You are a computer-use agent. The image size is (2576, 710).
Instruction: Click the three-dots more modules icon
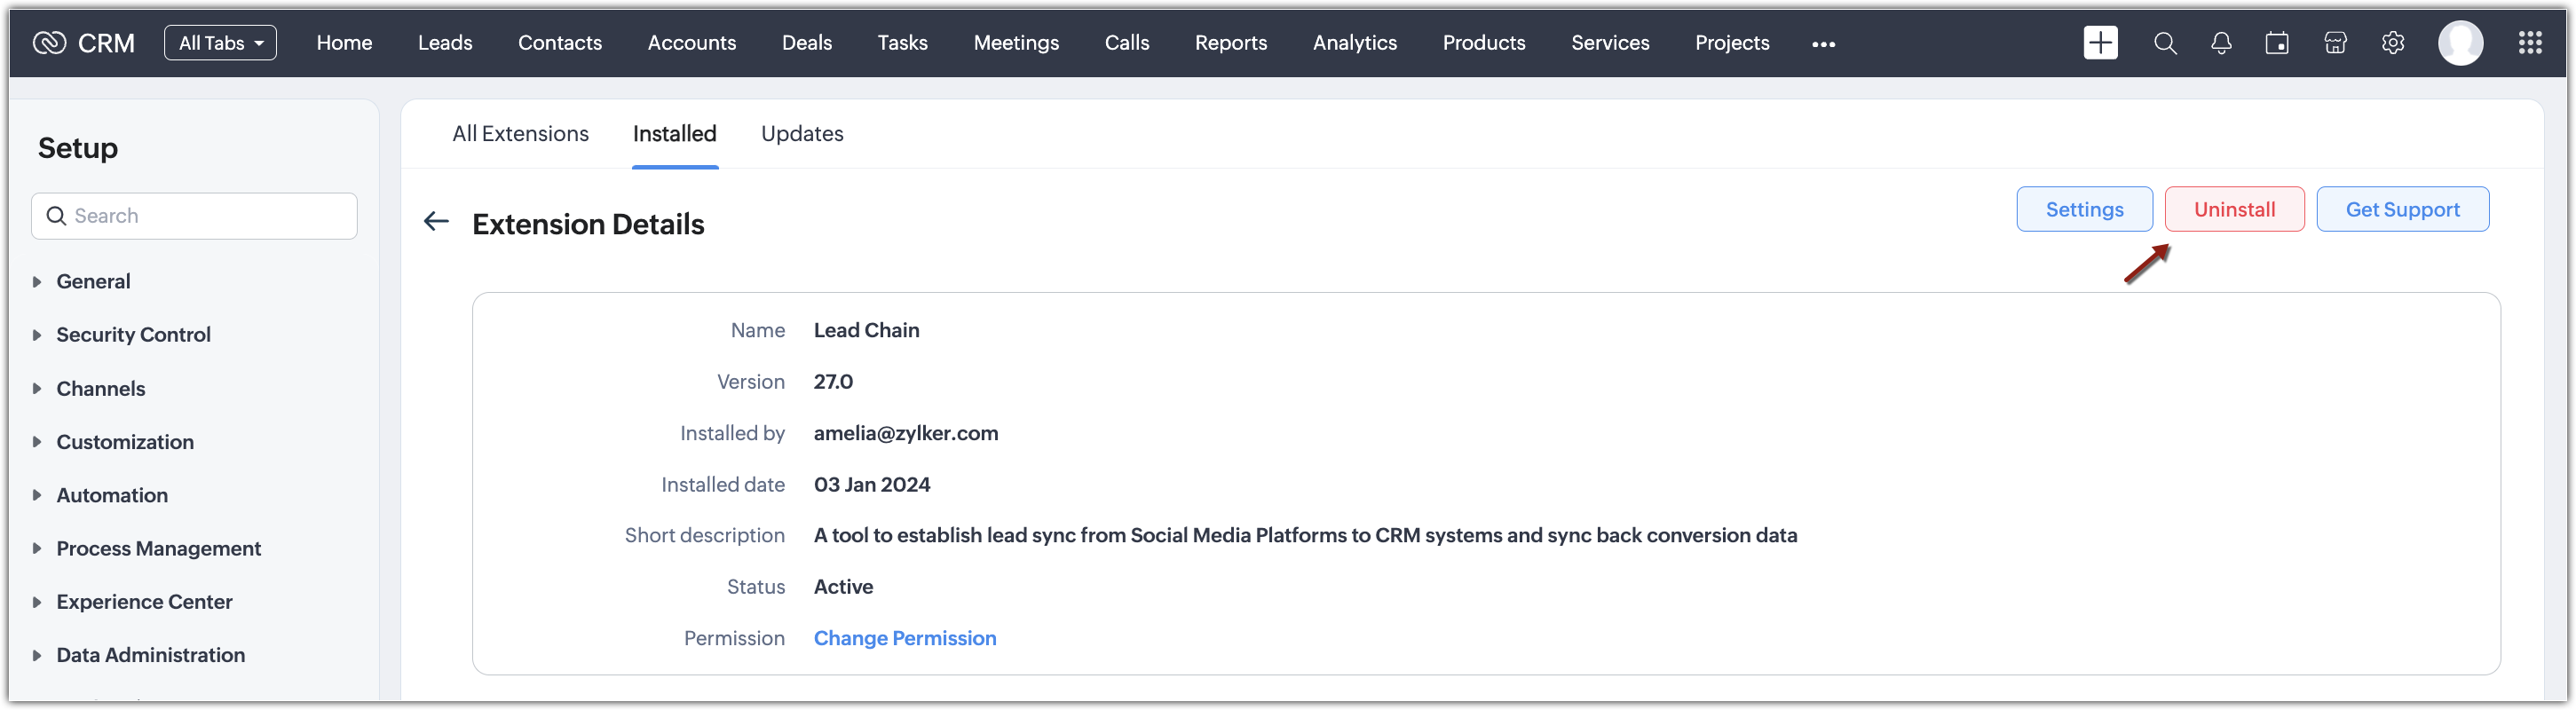click(1823, 44)
